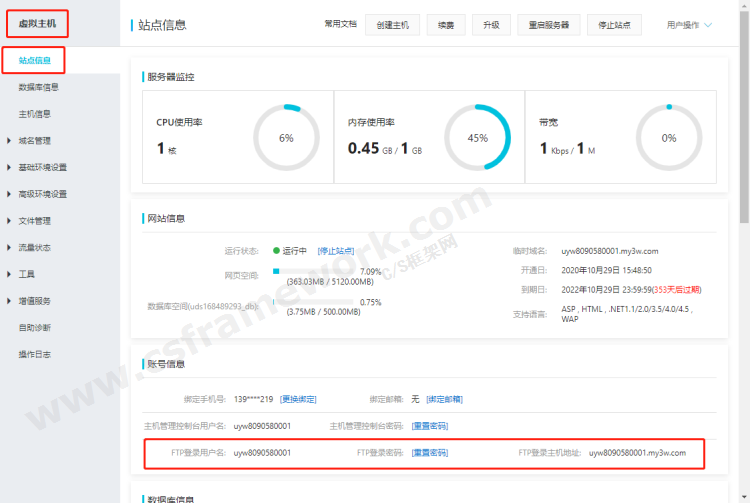Click the 7.09% web space value
The width and height of the screenshot is (750, 503).
(371, 272)
